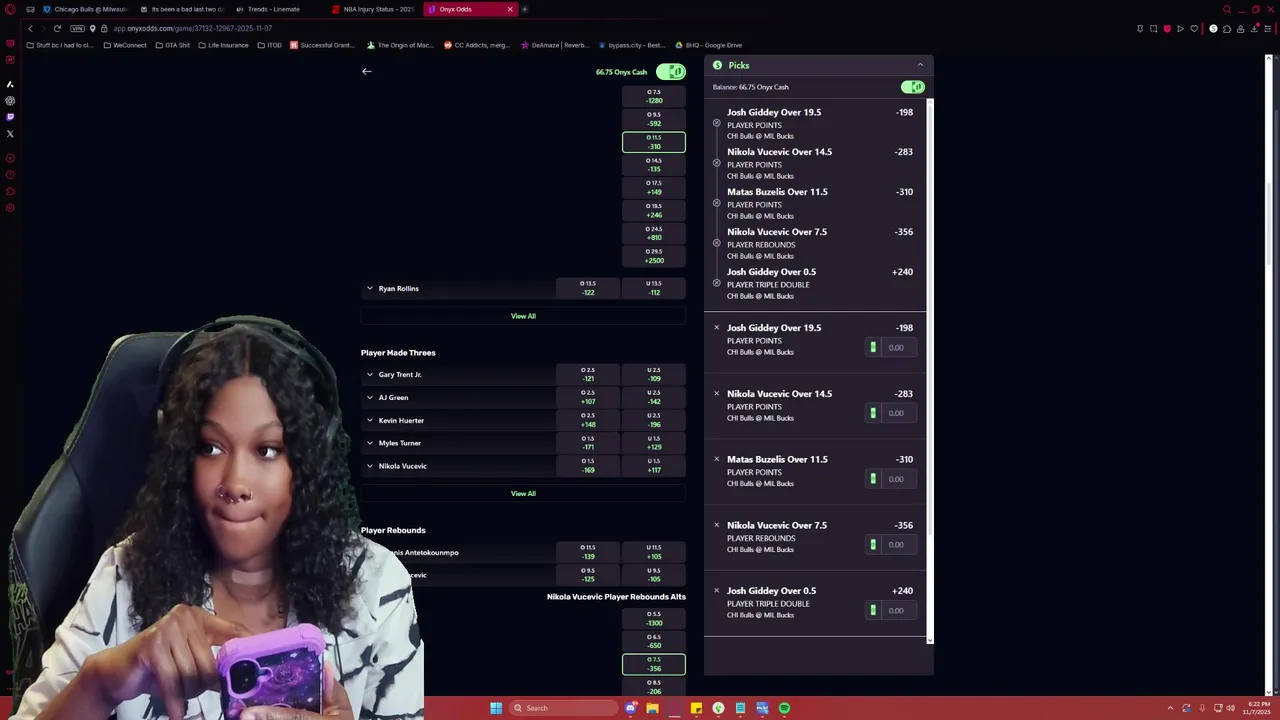Toggle Onyx Cash switch in Picks panel
The width and height of the screenshot is (1280, 720).
coord(912,87)
